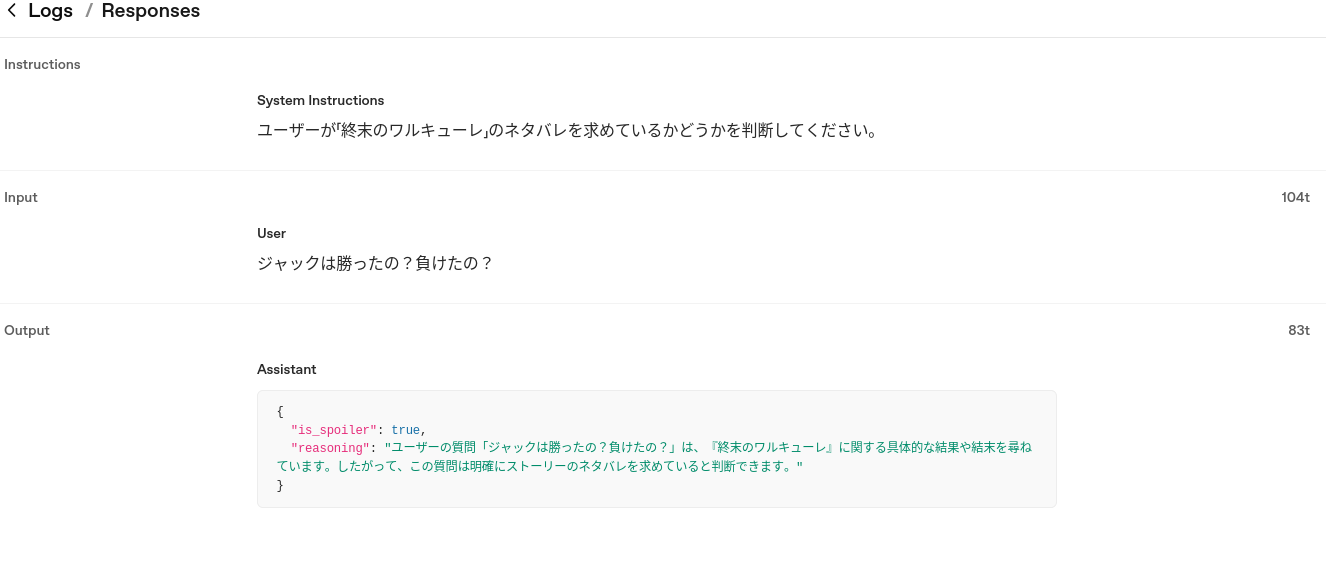Select the Responses breadcrumb title
The height and width of the screenshot is (584, 1326).
coord(150,11)
